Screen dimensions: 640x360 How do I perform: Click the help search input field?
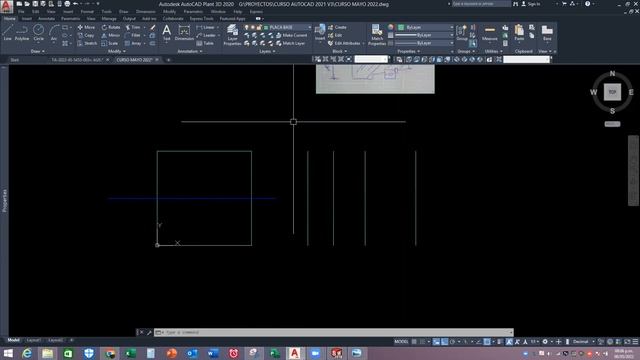point(481,4)
